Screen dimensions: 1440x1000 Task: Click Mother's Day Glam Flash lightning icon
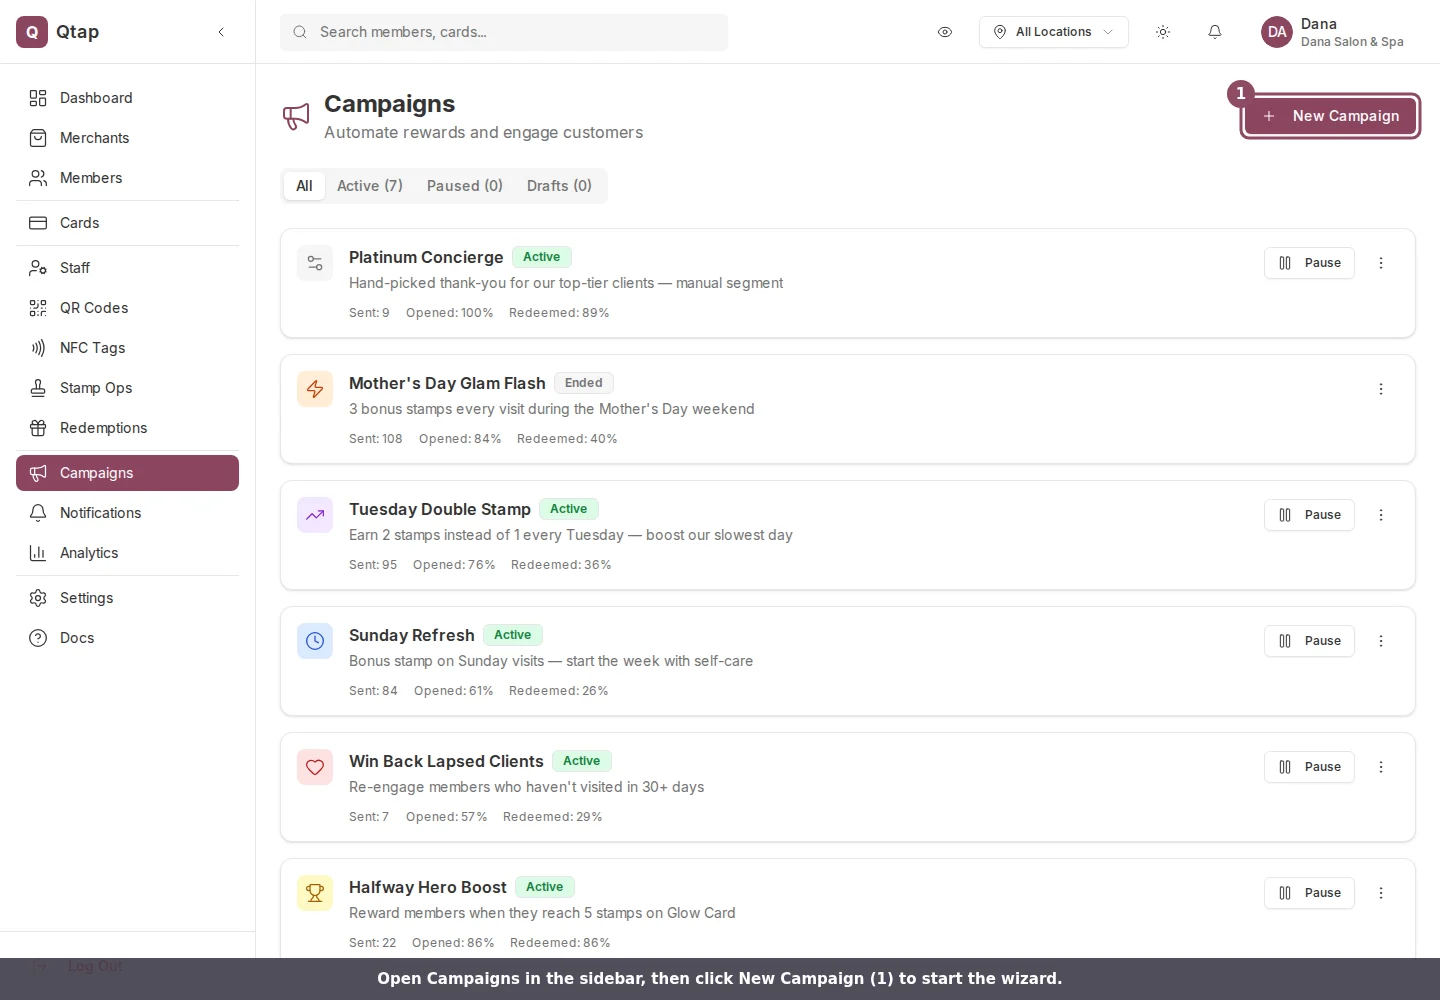tap(315, 390)
